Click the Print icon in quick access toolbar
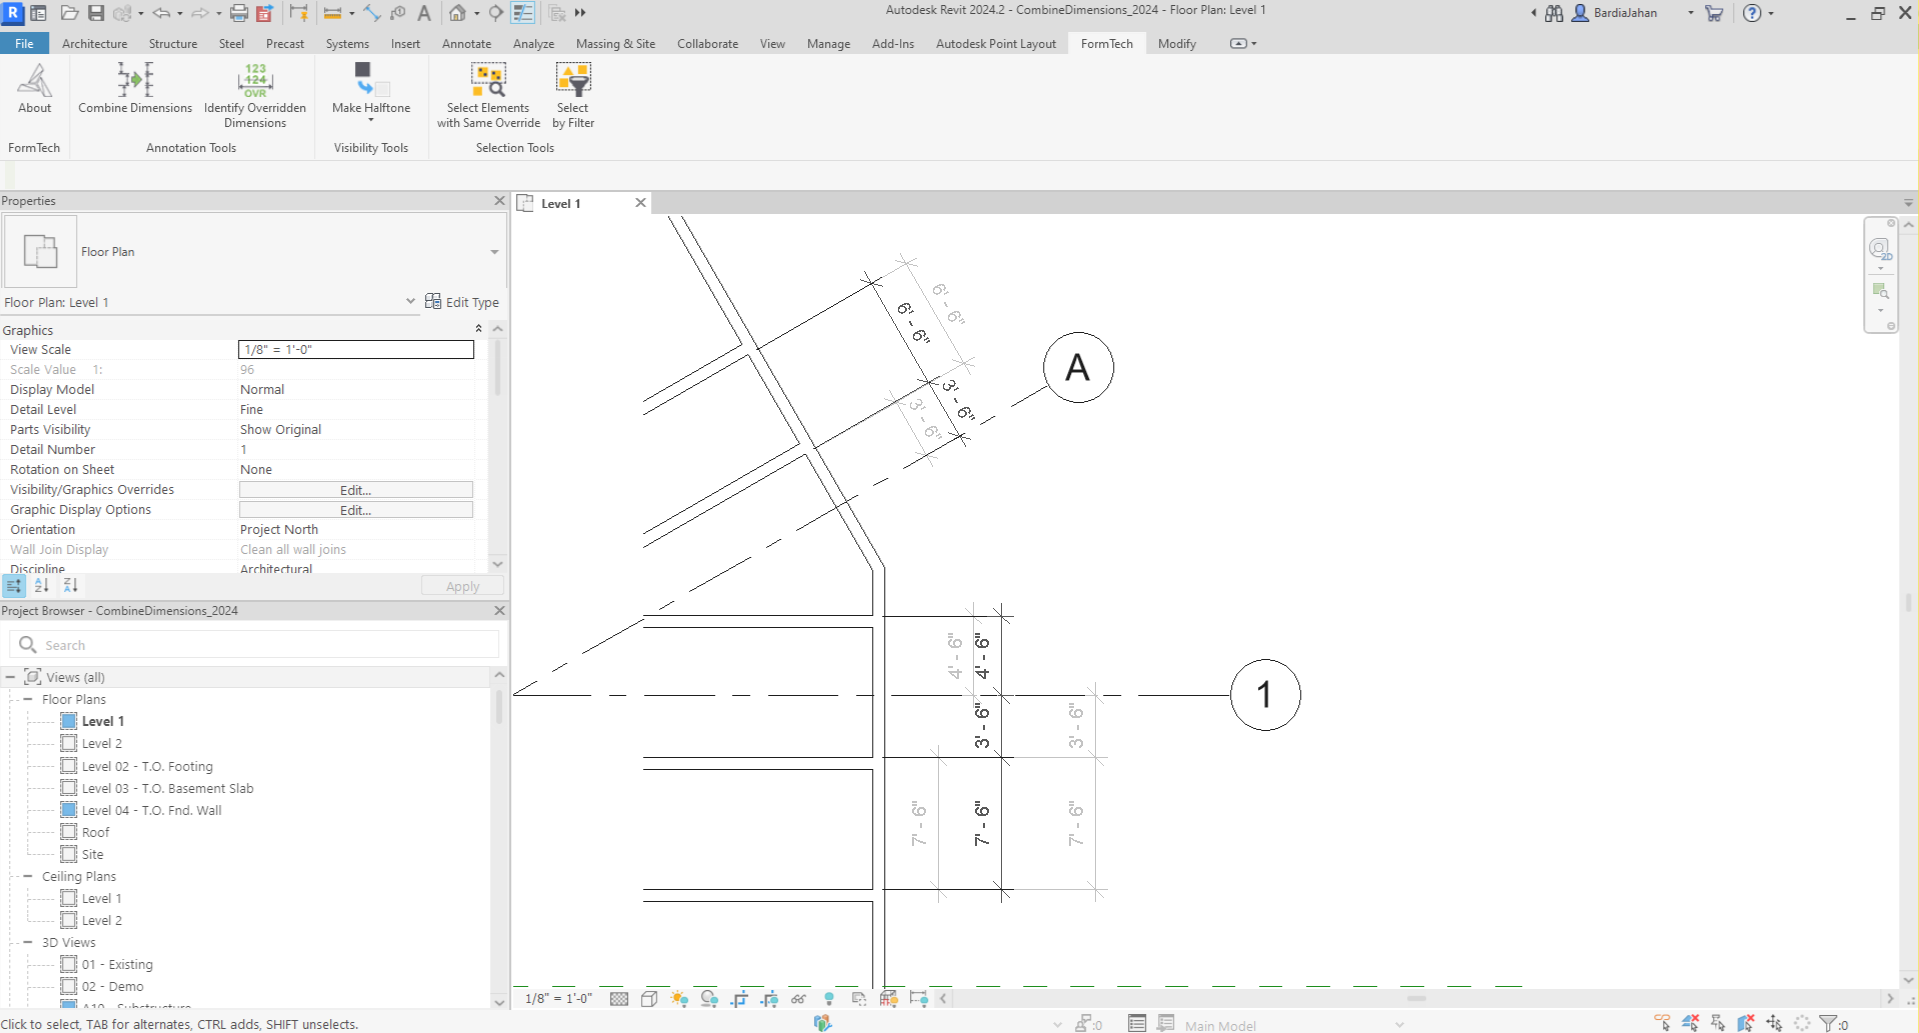1919x1033 pixels. point(239,13)
